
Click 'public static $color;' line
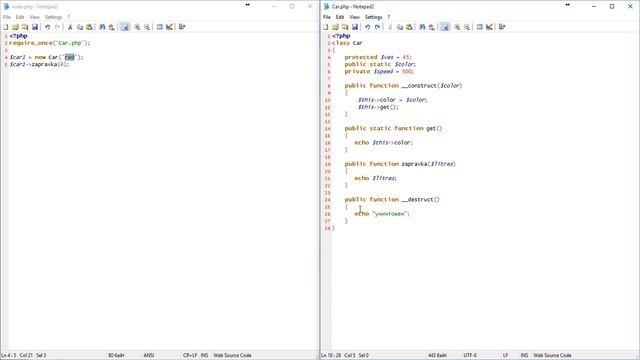[380, 64]
